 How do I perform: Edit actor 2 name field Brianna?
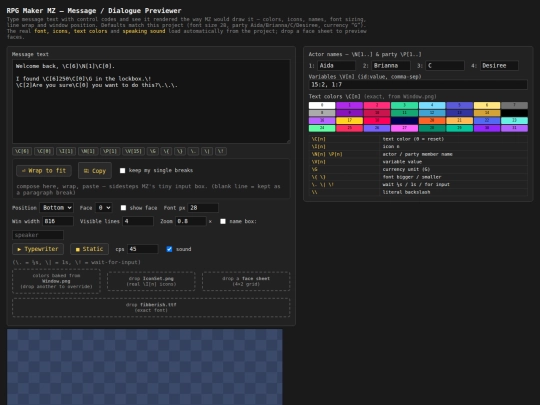391,65
